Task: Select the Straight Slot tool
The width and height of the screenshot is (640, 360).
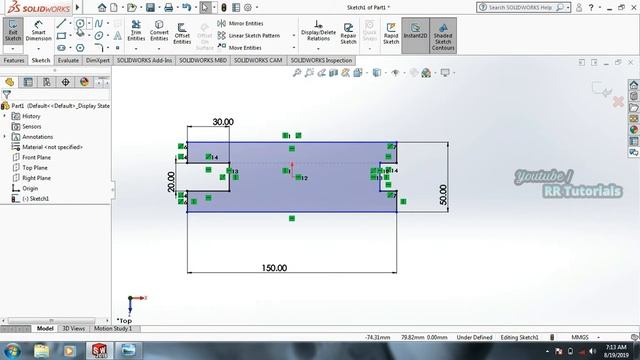Action: pyautogui.click(x=61, y=48)
